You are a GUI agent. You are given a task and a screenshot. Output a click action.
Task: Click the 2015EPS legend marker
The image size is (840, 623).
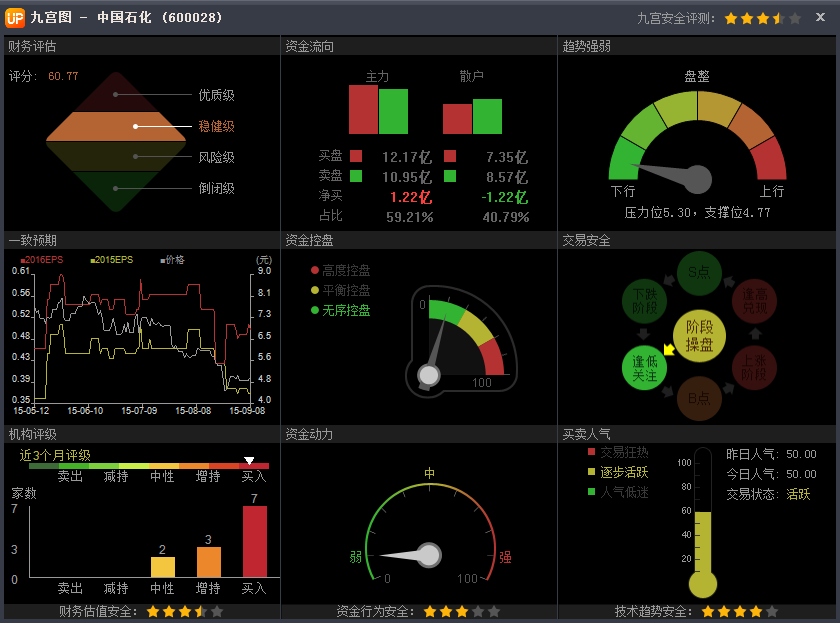(x=93, y=260)
